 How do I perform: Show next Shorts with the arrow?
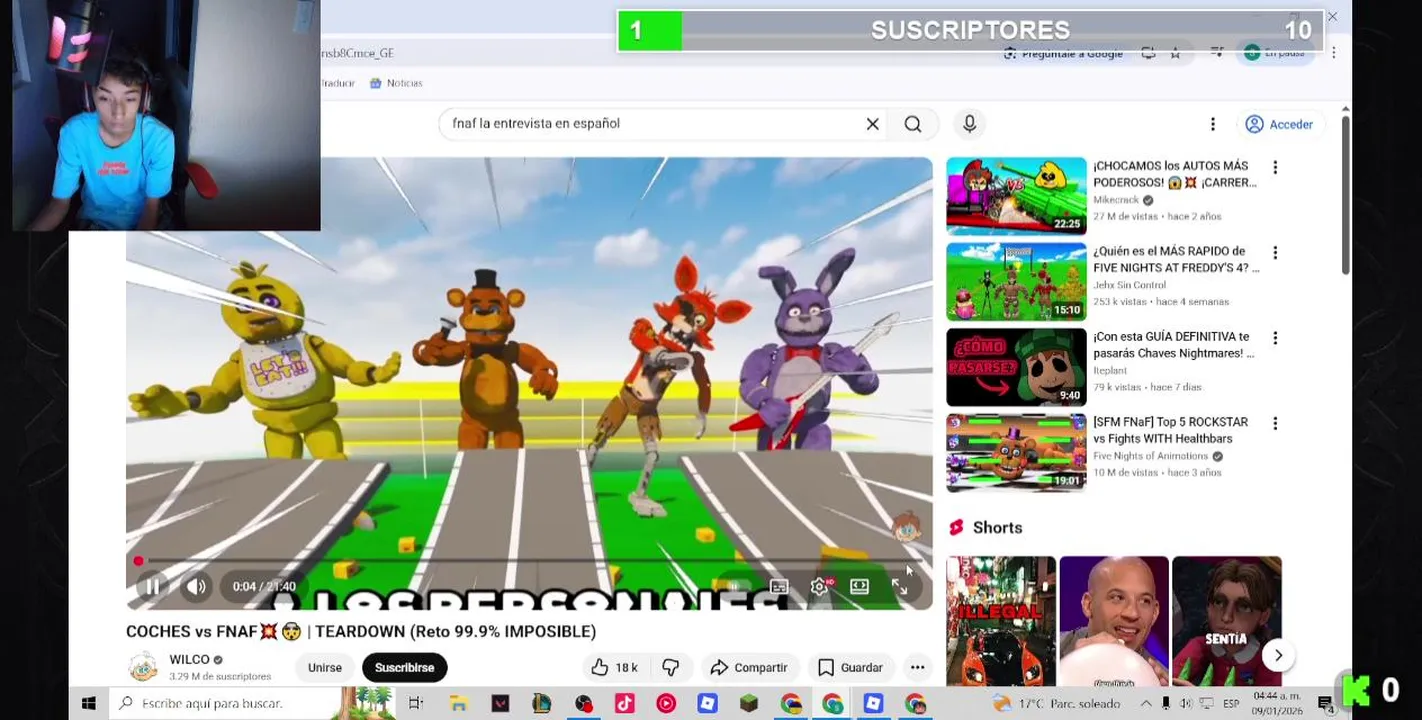1278,655
